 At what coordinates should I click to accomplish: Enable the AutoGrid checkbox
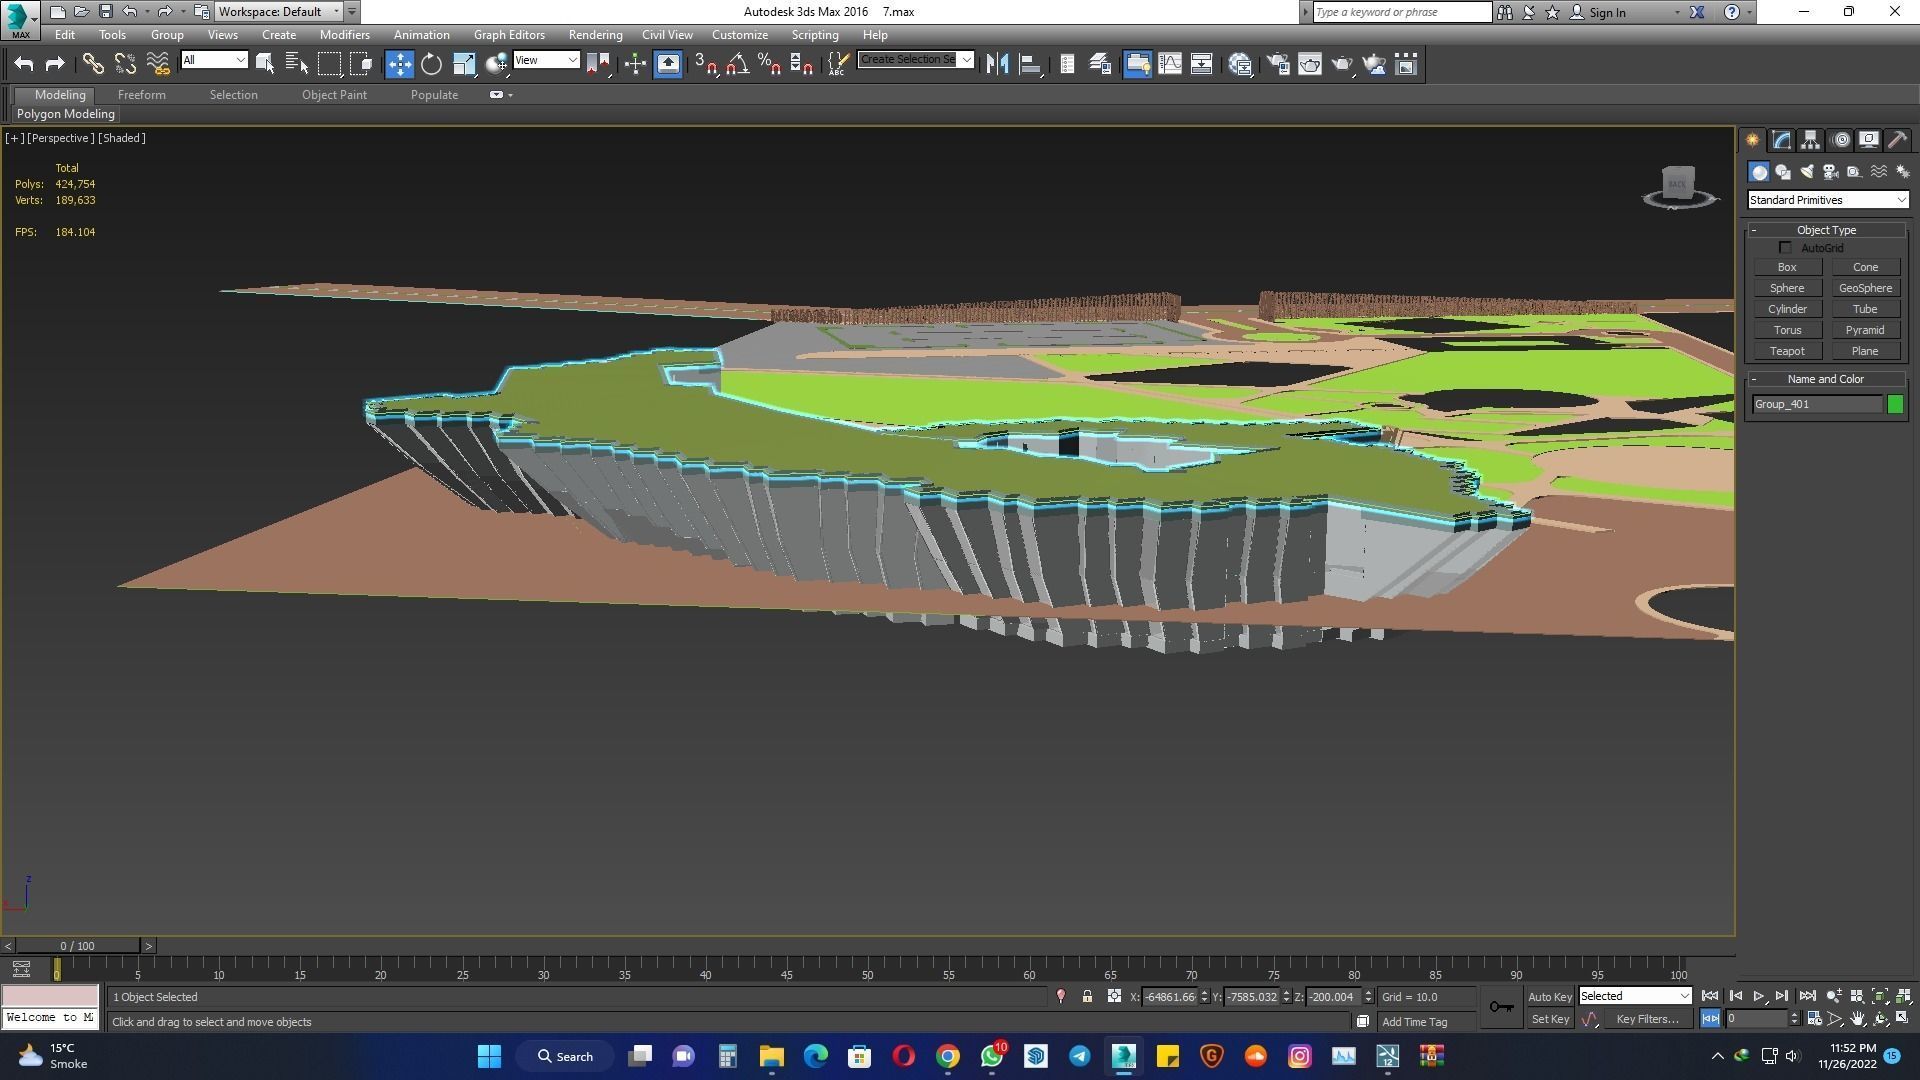click(x=1785, y=248)
